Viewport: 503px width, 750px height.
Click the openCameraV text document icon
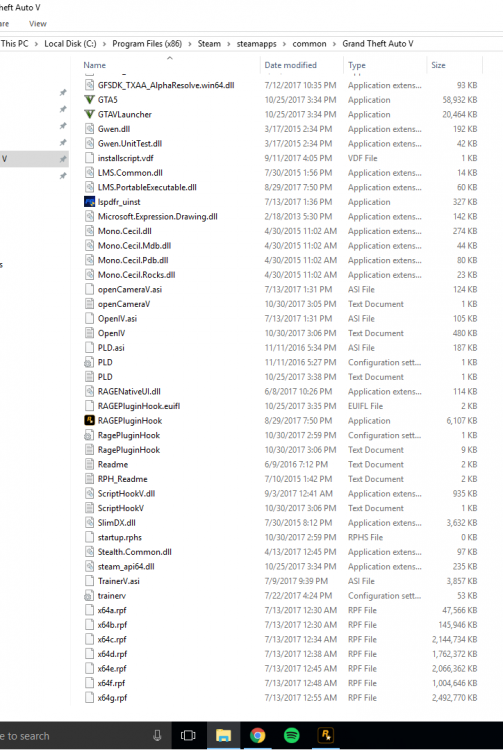pos(89,304)
